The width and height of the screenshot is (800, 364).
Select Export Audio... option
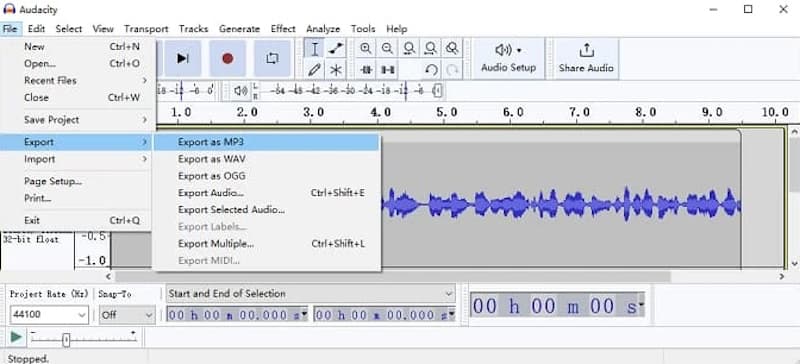click(x=266, y=192)
